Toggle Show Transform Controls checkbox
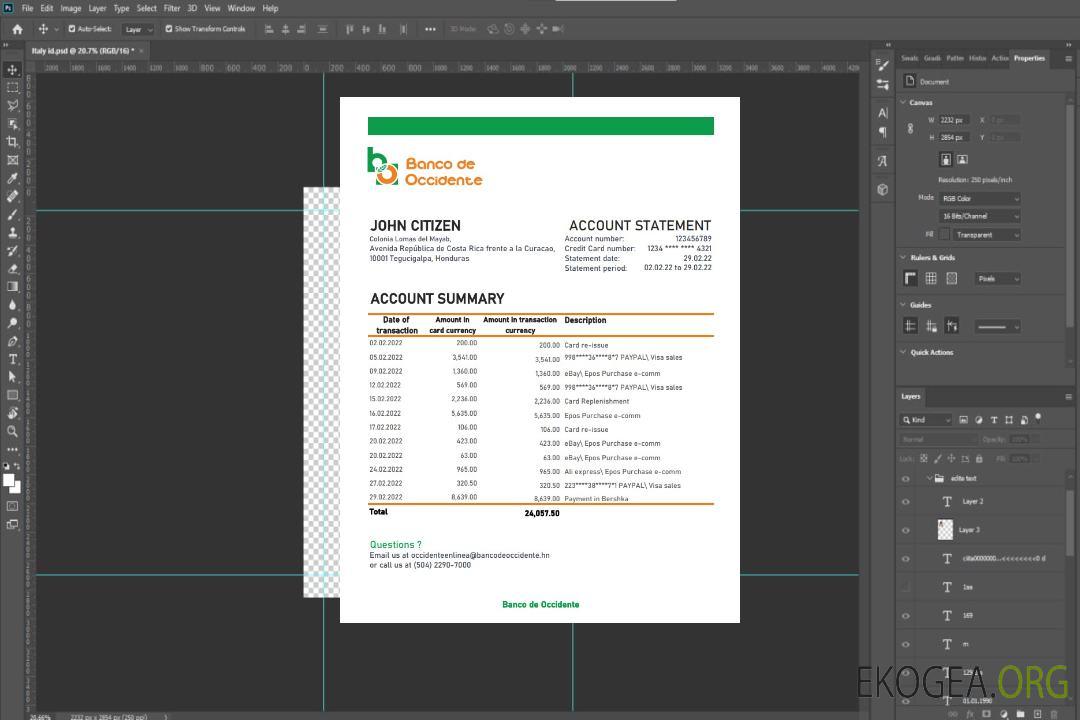The image size is (1080, 720). coord(169,29)
